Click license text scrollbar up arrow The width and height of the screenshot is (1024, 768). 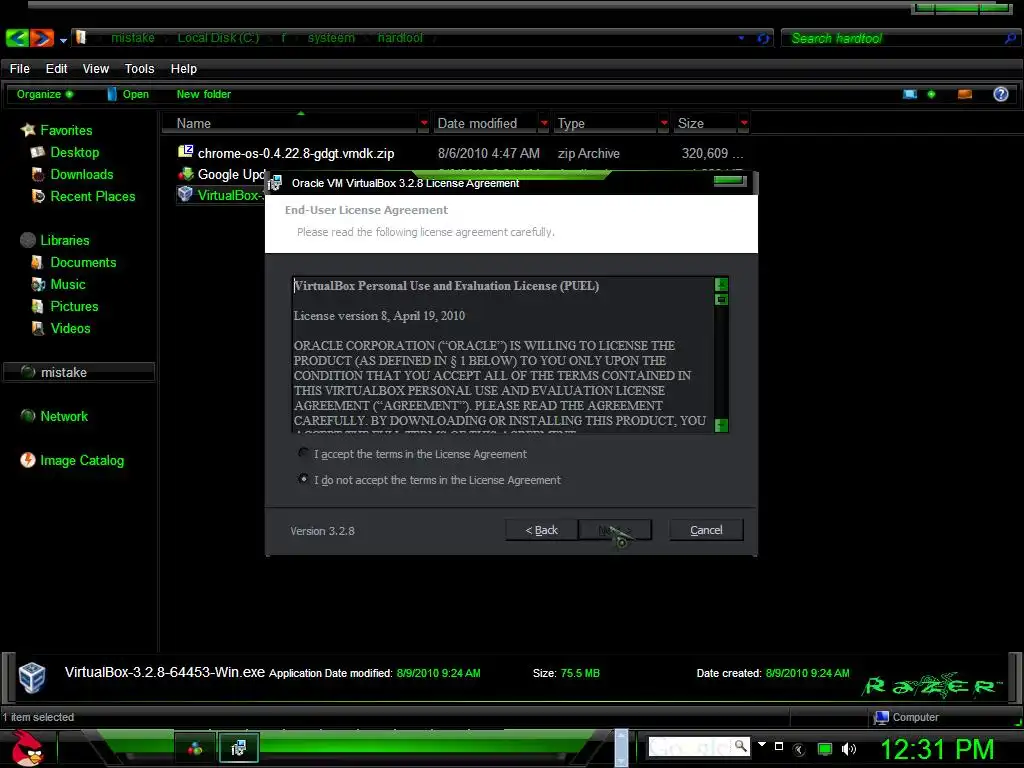[x=721, y=284]
